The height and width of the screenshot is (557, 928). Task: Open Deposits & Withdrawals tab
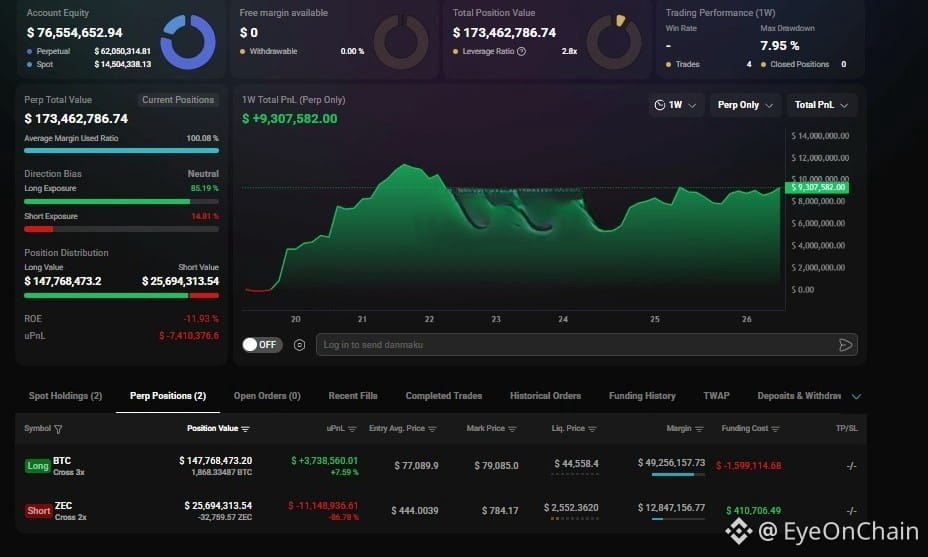pyautogui.click(x=799, y=395)
